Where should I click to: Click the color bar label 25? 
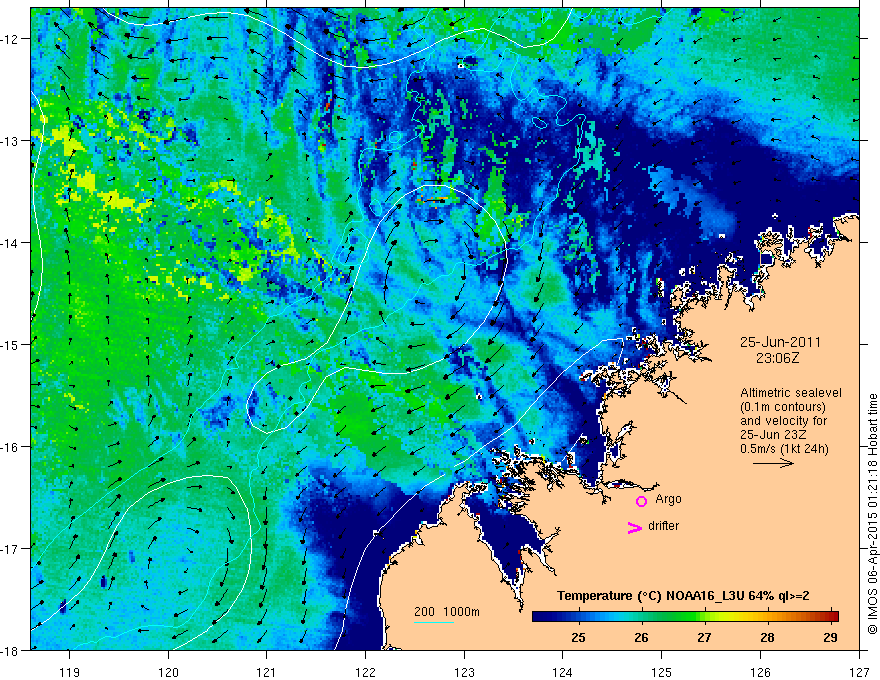(x=579, y=637)
